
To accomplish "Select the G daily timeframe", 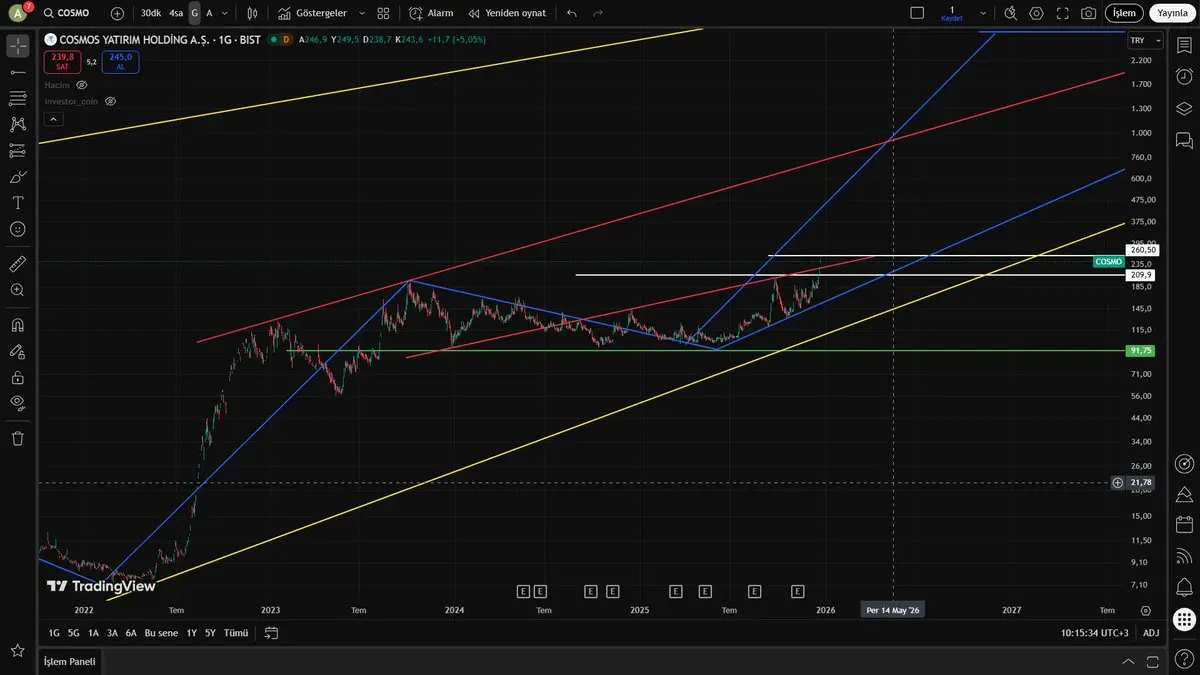I will pyautogui.click(x=194, y=13).
